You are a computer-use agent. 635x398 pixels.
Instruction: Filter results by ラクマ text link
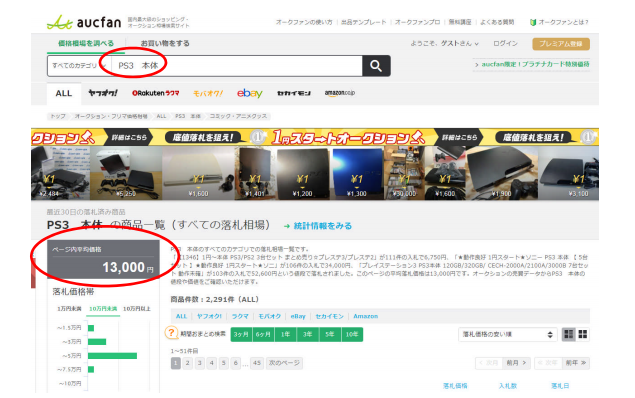pos(240,317)
